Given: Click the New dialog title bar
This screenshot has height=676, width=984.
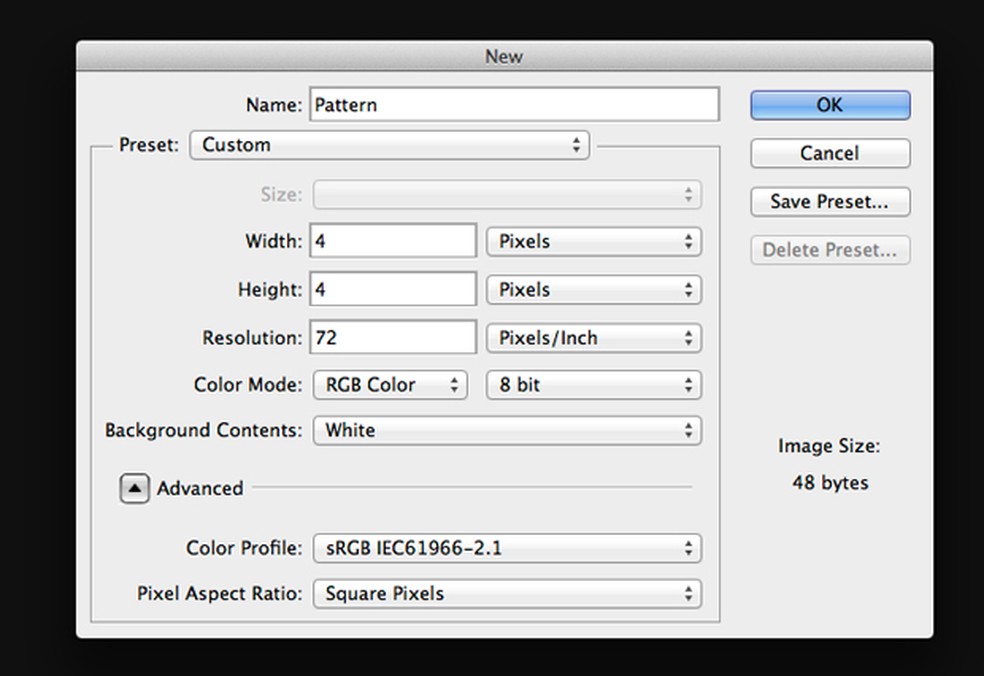Looking at the screenshot, I should pos(504,56).
